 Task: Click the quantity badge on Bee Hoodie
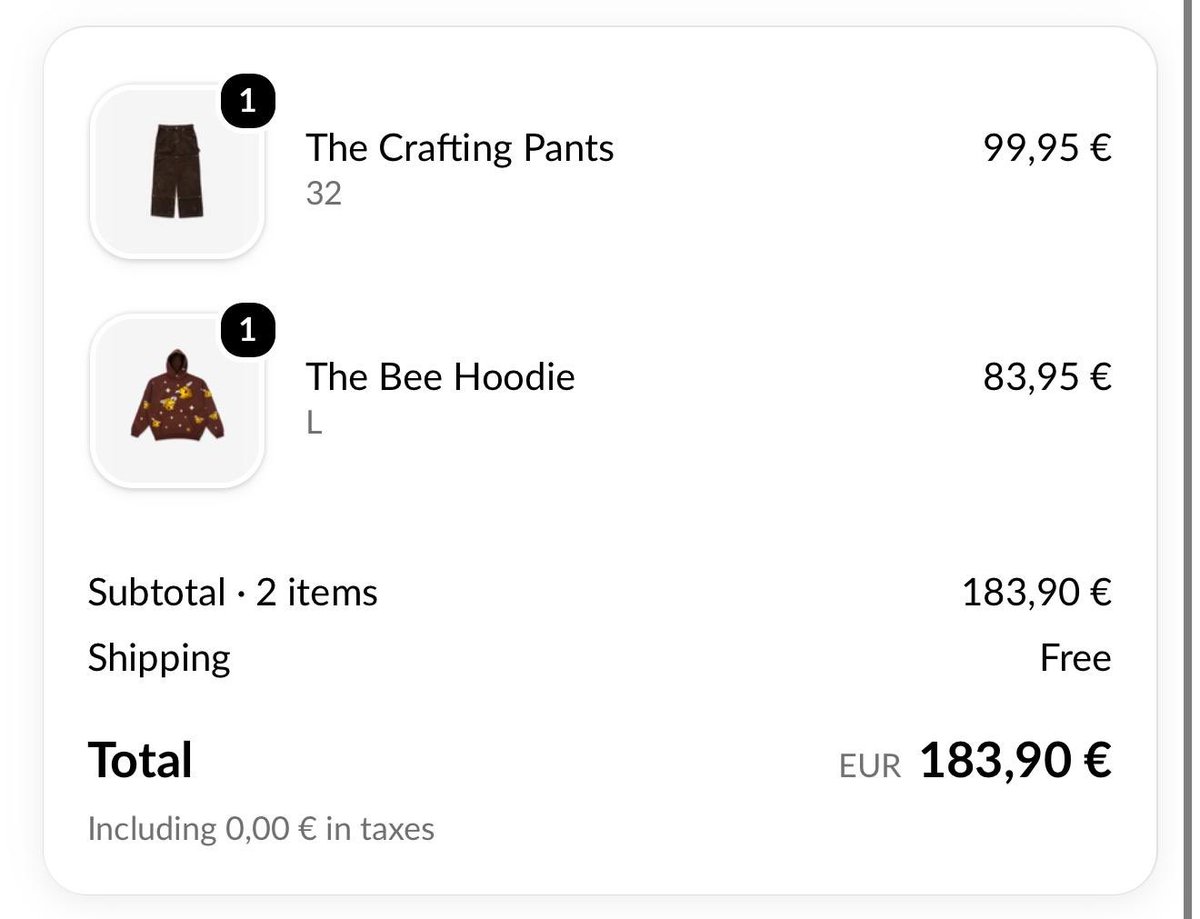pyautogui.click(x=248, y=332)
